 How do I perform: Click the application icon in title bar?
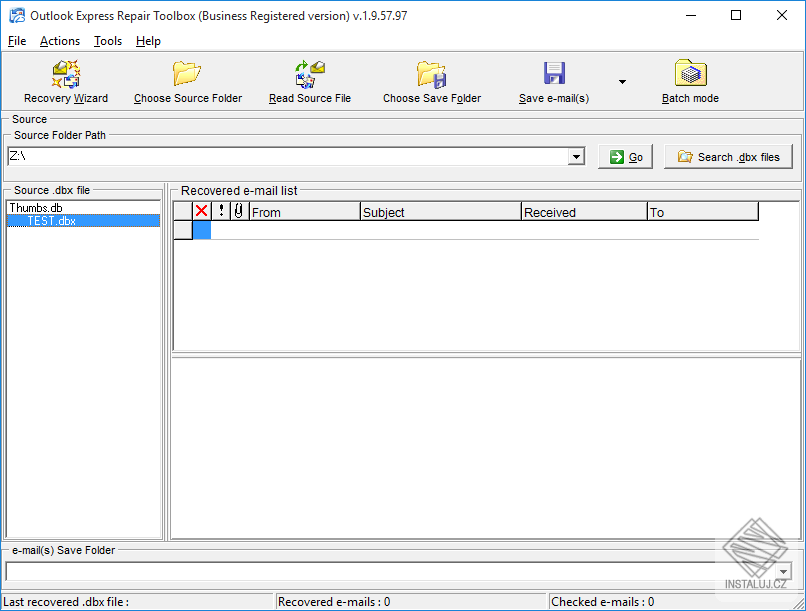click(17, 15)
